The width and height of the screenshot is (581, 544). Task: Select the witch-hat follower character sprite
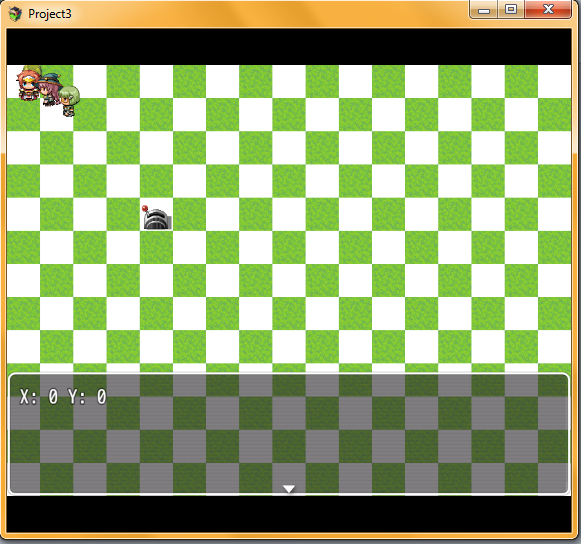tap(50, 89)
